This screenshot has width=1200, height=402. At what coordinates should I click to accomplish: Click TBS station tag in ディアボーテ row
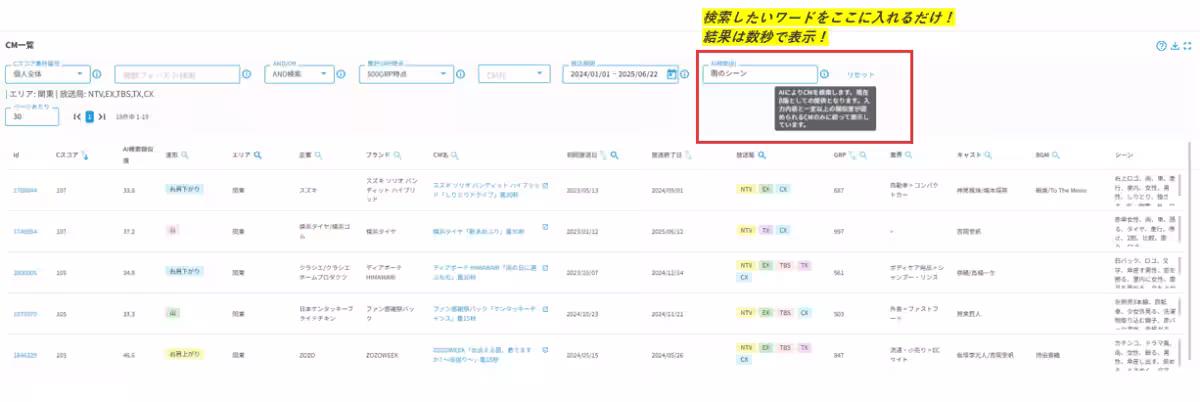tap(784, 265)
